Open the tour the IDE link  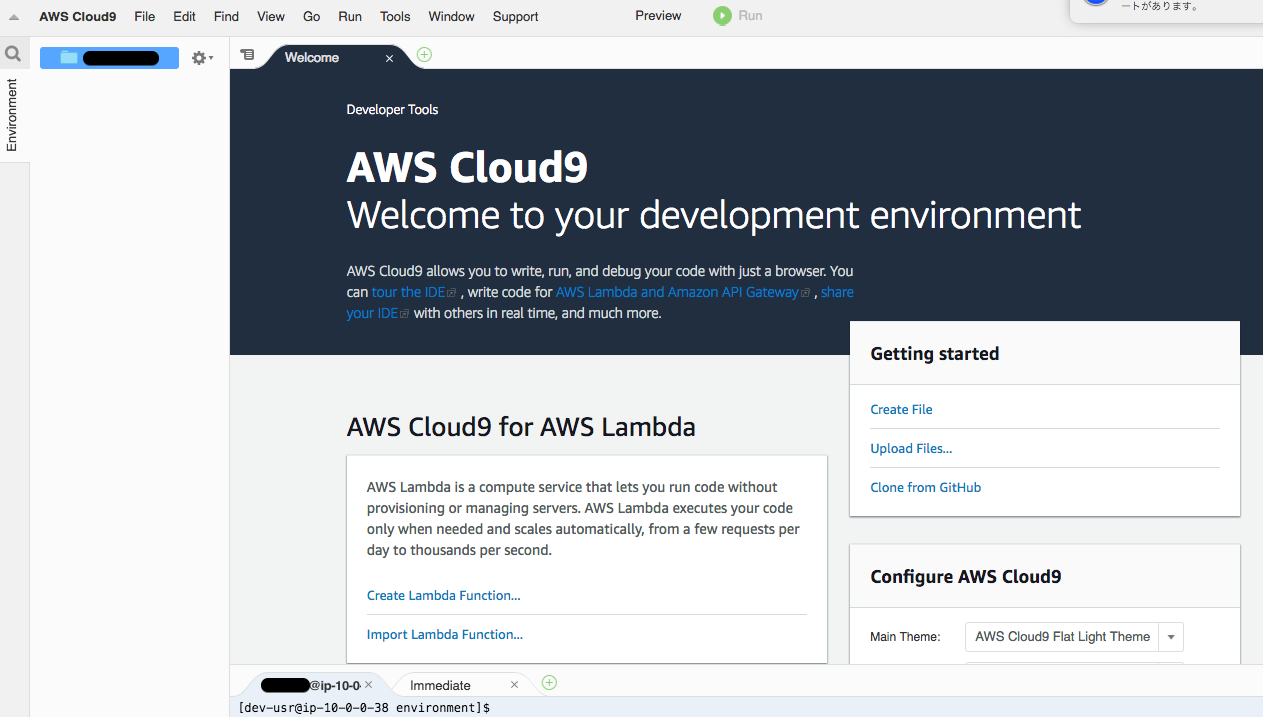point(409,291)
